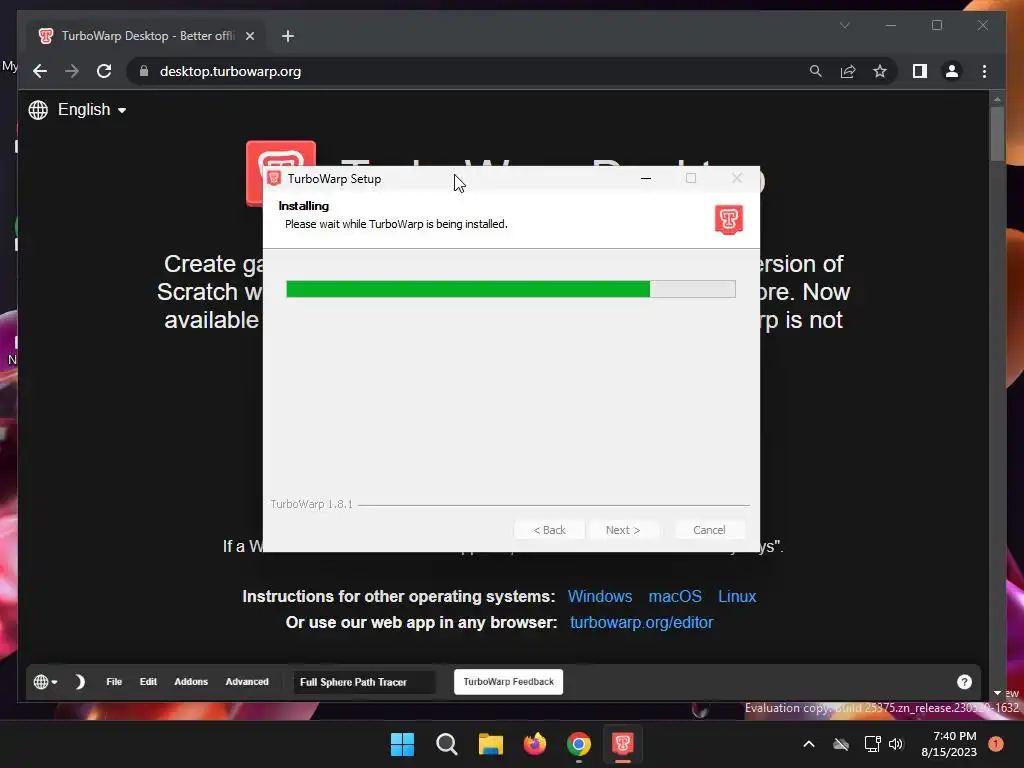
Task: Click the Installing heading text
Action: pos(304,206)
